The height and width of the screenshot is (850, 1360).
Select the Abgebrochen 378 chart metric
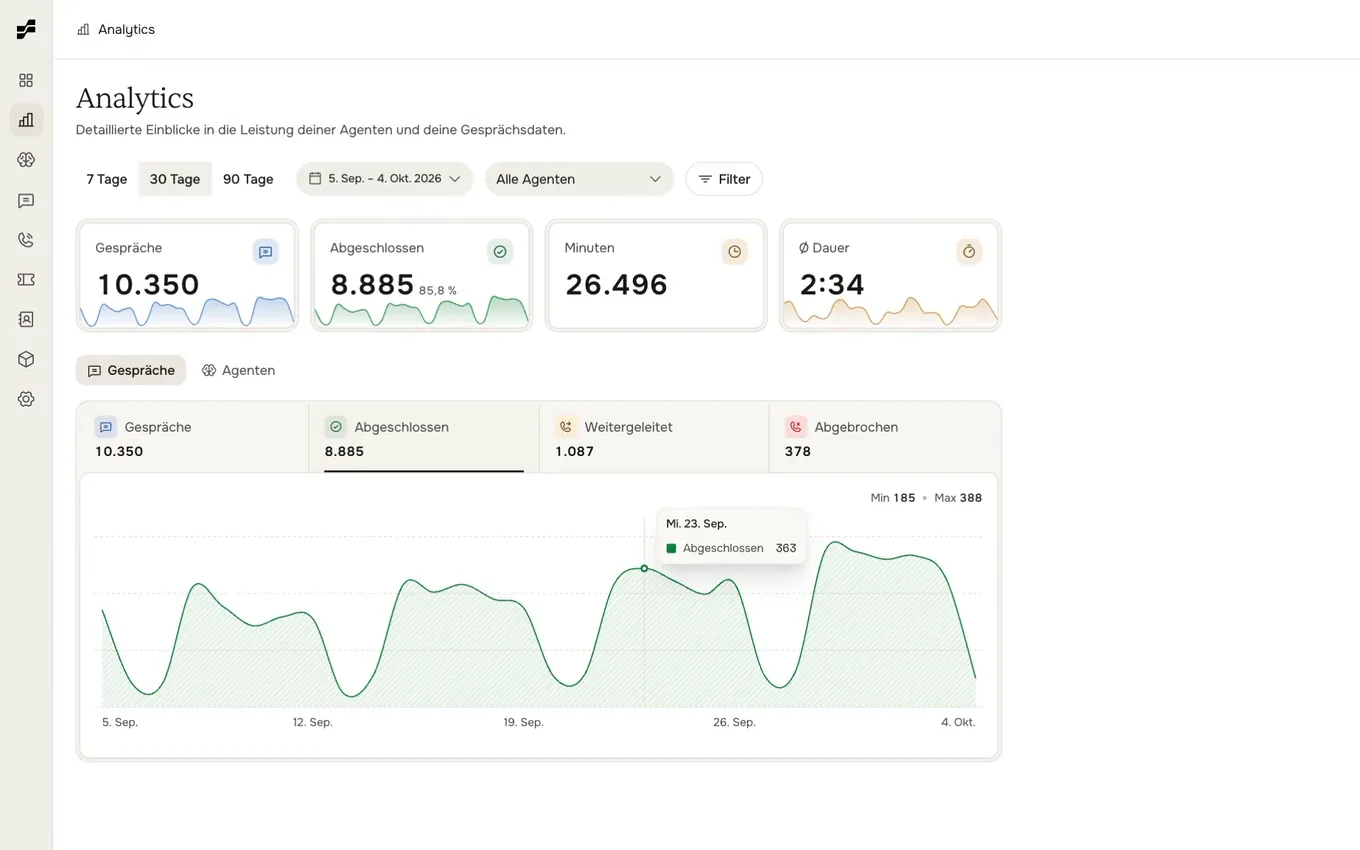pyautogui.click(x=884, y=438)
